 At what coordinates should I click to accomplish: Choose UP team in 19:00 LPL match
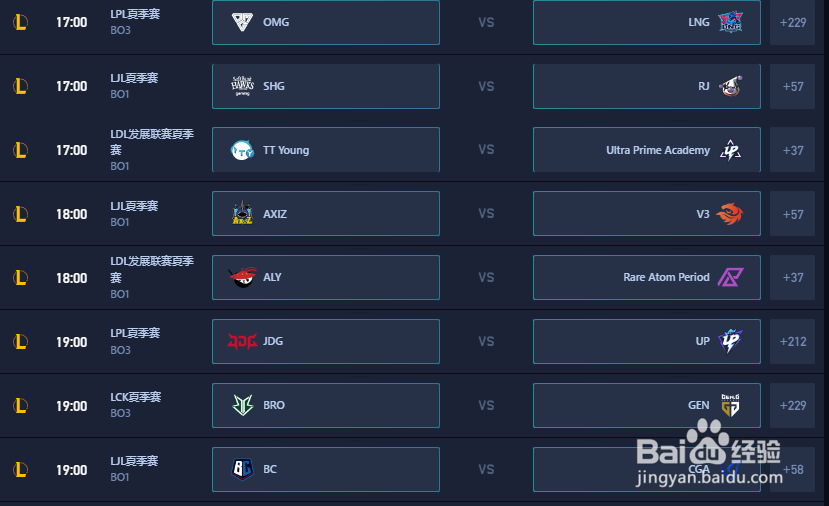coord(647,342)
